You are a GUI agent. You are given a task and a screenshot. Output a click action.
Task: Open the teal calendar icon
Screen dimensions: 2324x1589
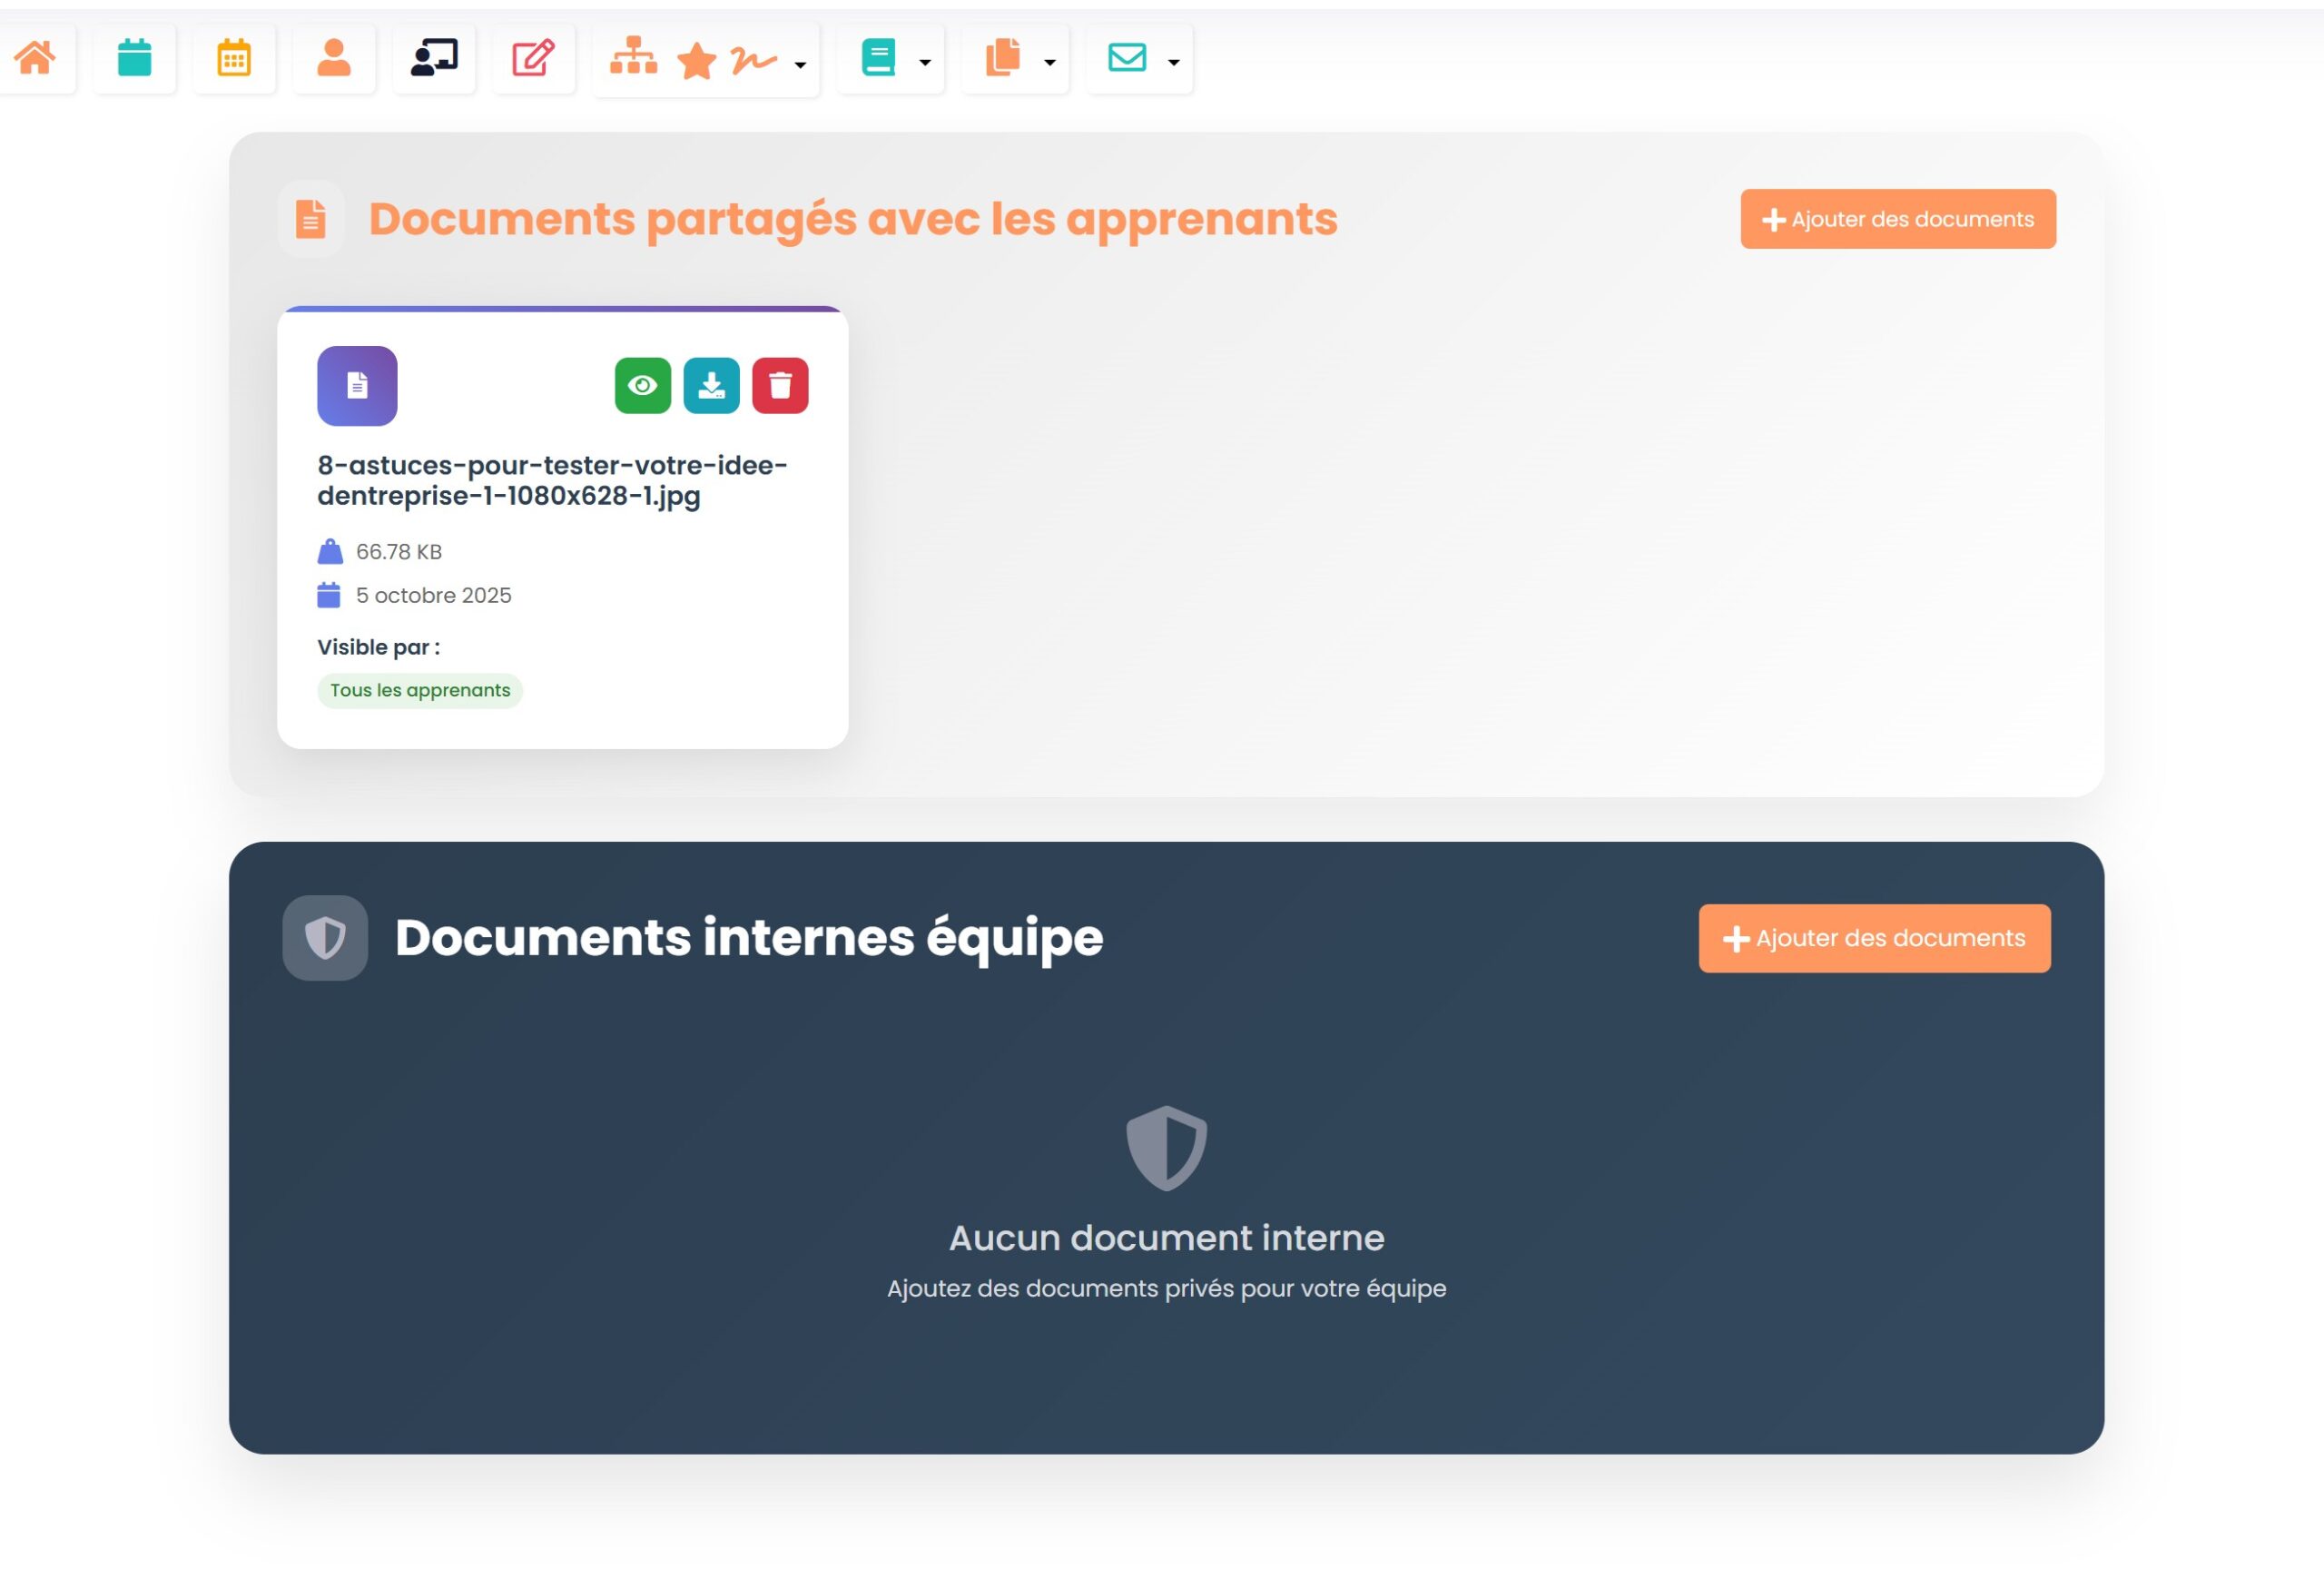pos(134,58)
